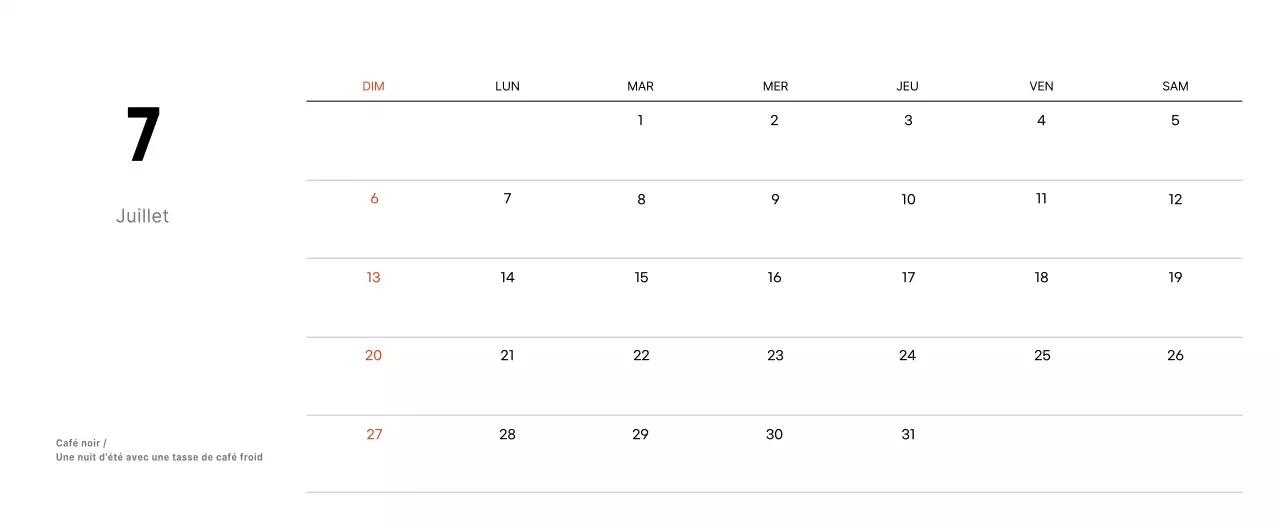The image size is (1280, 522).
Task: Pick the date 9 on Wednesday
Action: tap(775, 199)
